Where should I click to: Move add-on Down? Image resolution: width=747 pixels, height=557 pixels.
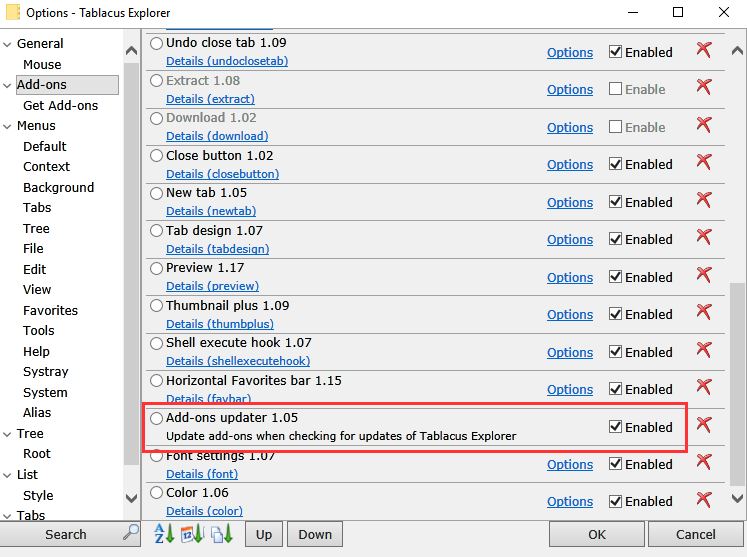pyautogui.click(x=315, y=534)
